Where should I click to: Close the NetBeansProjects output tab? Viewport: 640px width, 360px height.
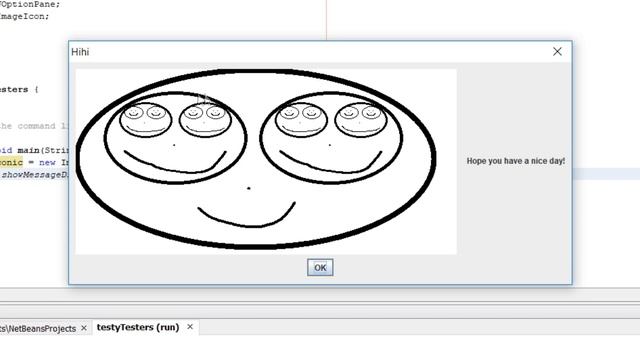(x=84, y=328)
